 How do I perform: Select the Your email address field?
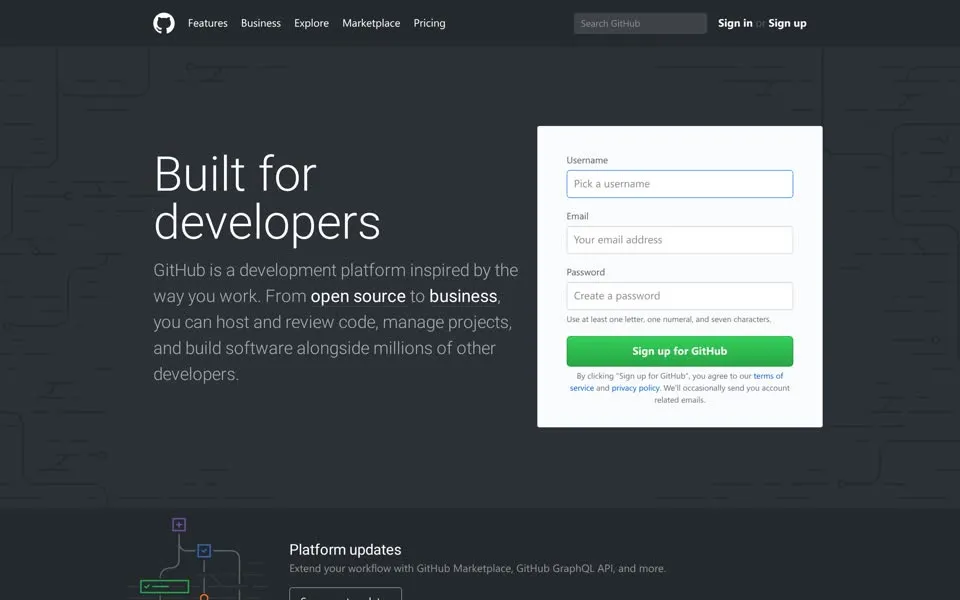tap(680, 240)
